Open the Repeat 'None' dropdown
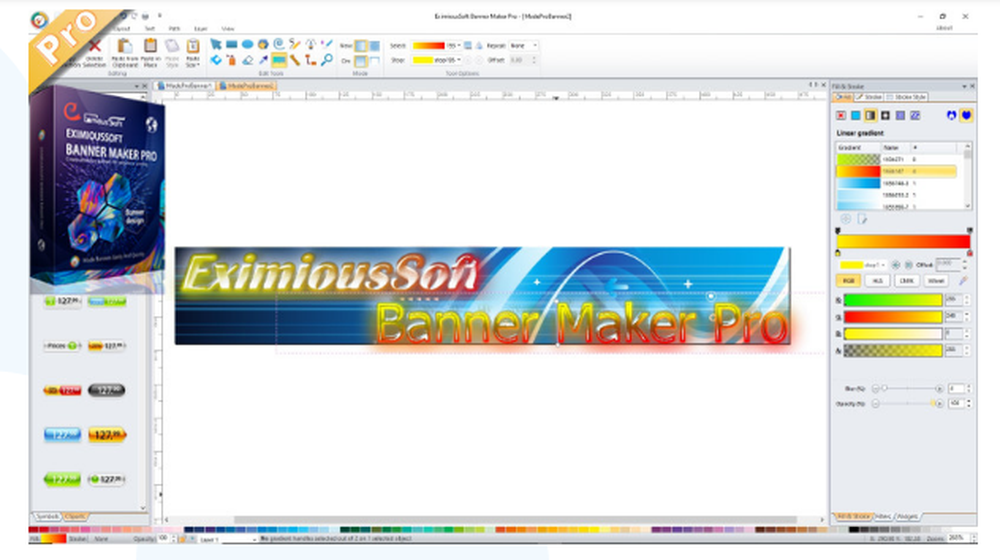This screenshot has height=560, width=1000. coord(524,46)
